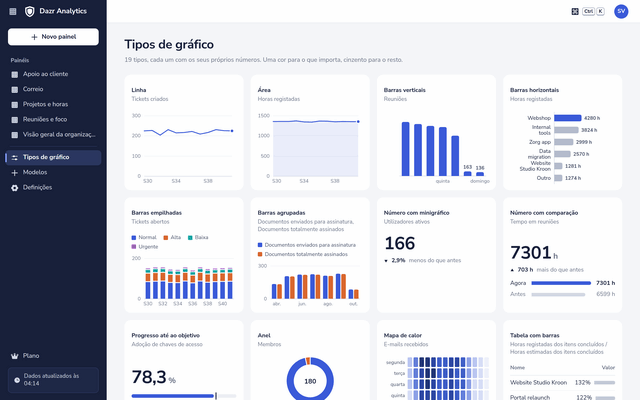Open the Área chart card
Viewport: 640px width, 400px height.
(x=310, y=132)
